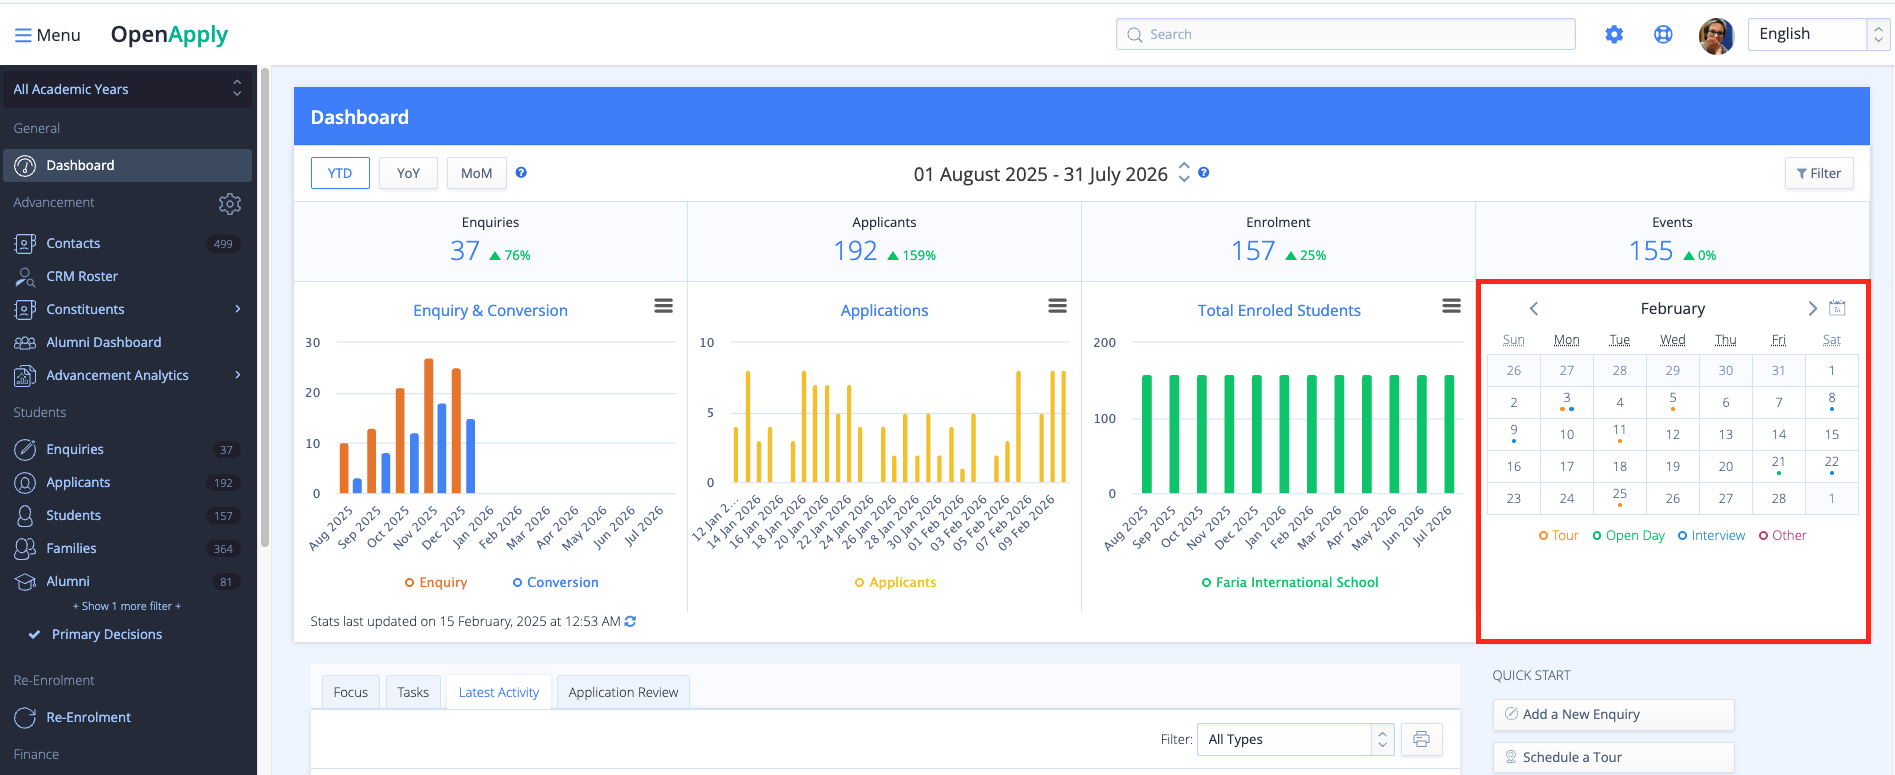Switch to the Tasks tab
1895x775 pixels.
[x=413, y=692]
